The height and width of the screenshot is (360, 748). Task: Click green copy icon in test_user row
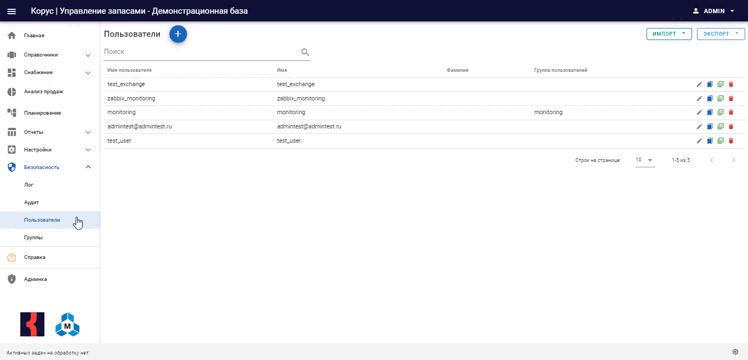(x=720, y=141)
